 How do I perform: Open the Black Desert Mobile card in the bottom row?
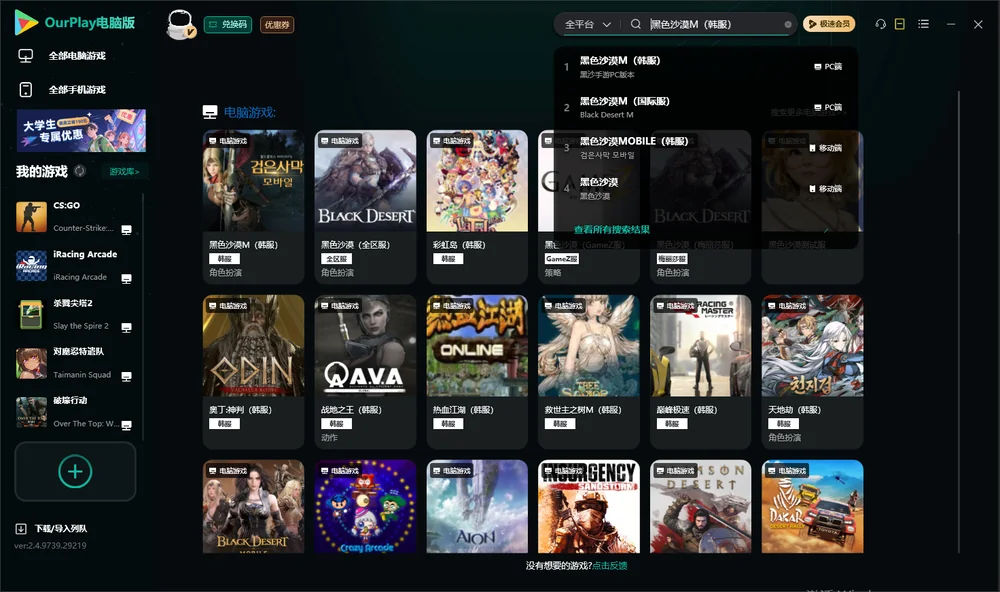[253, 507]
